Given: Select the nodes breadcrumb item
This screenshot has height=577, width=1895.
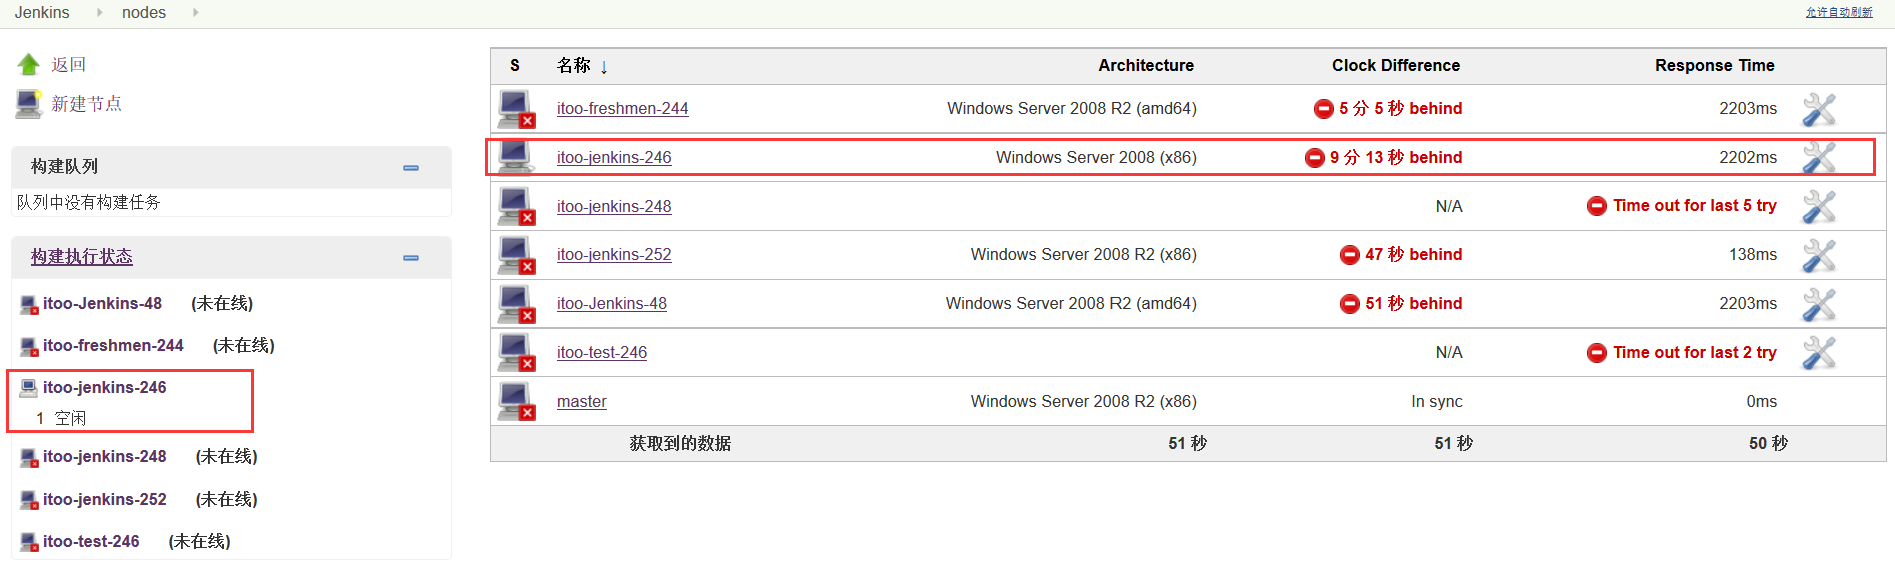Looking at the screenshot, I should click(144, 13).
